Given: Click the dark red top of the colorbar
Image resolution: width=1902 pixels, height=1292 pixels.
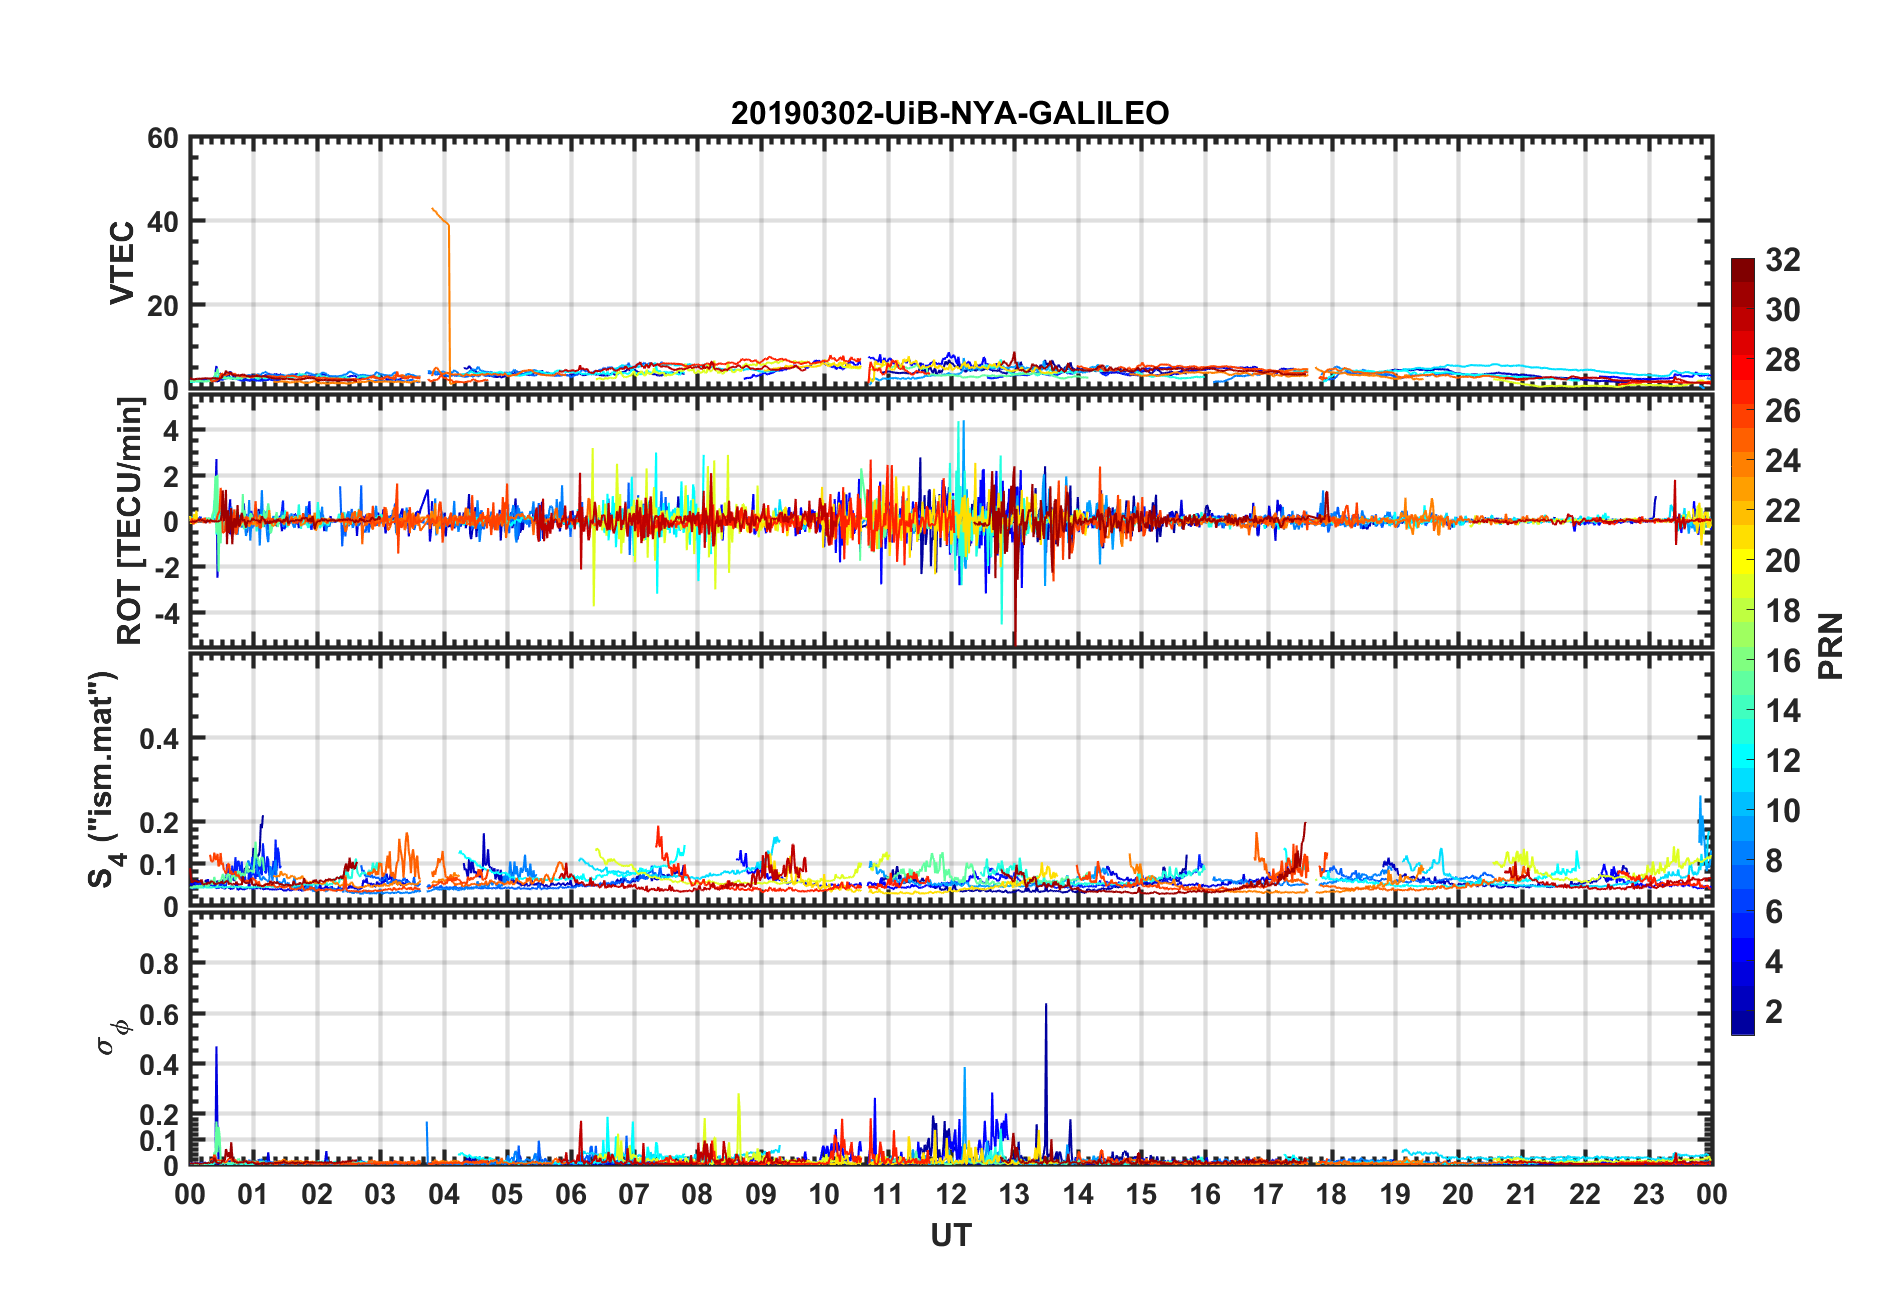Looking at the screenshot, I should pyautogui.click(x=1743, y=270).
